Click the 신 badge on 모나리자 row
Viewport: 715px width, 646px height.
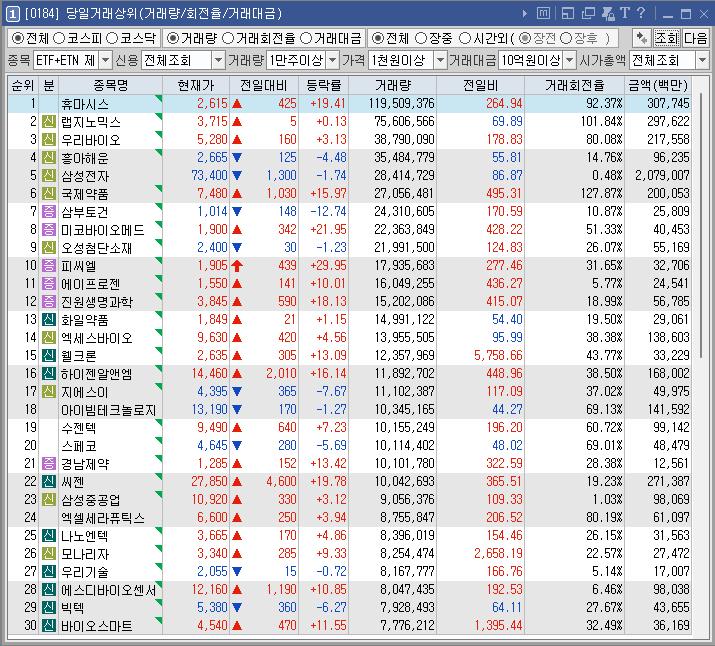point(48,553)
